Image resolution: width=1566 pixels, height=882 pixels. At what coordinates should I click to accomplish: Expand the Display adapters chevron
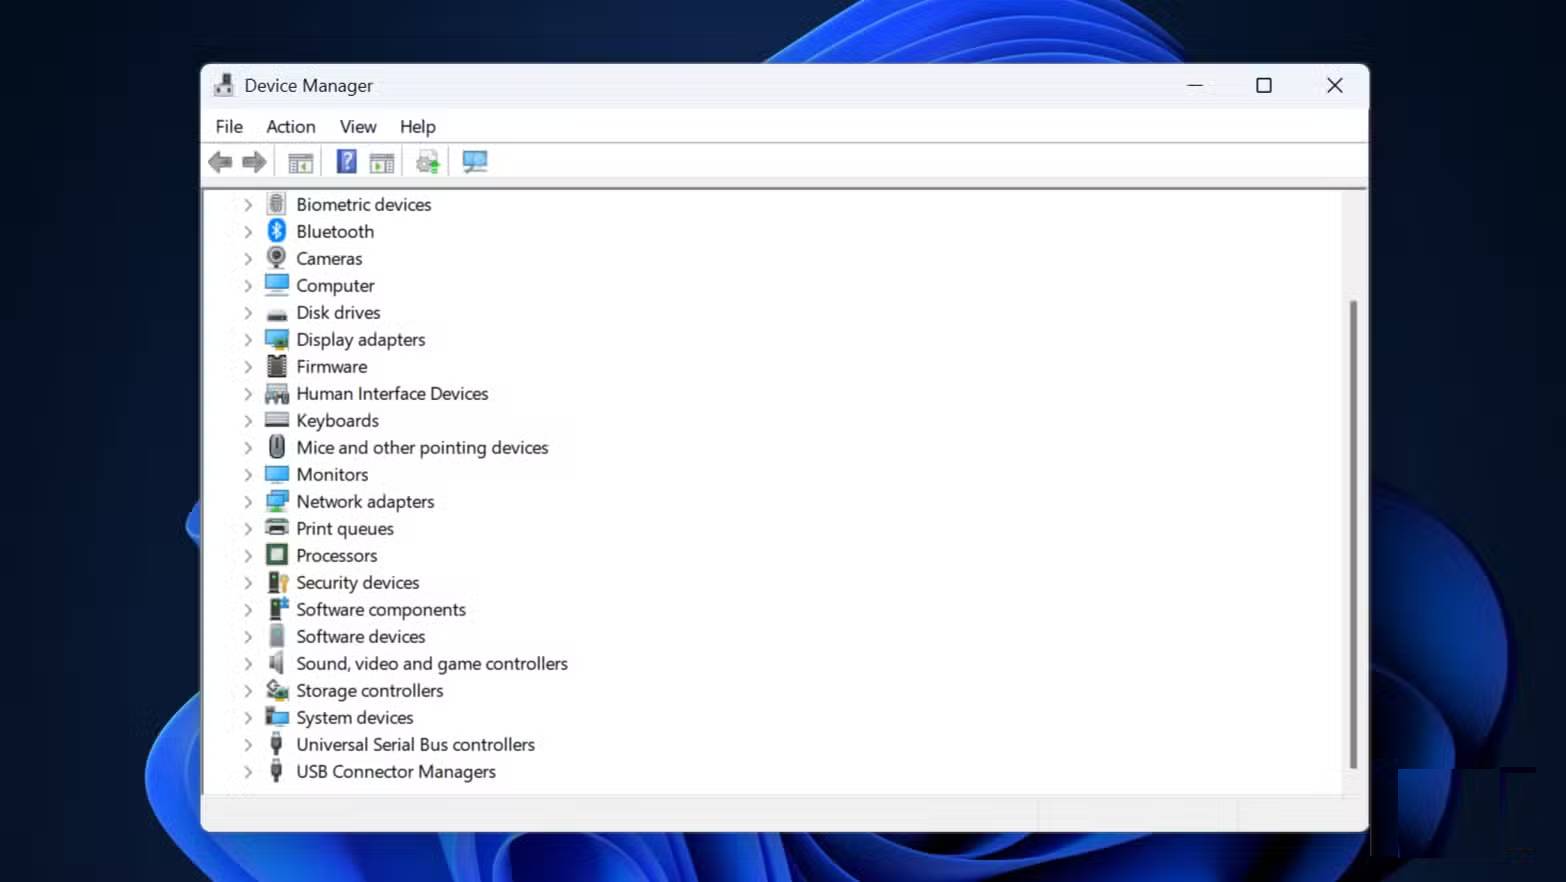248,340
